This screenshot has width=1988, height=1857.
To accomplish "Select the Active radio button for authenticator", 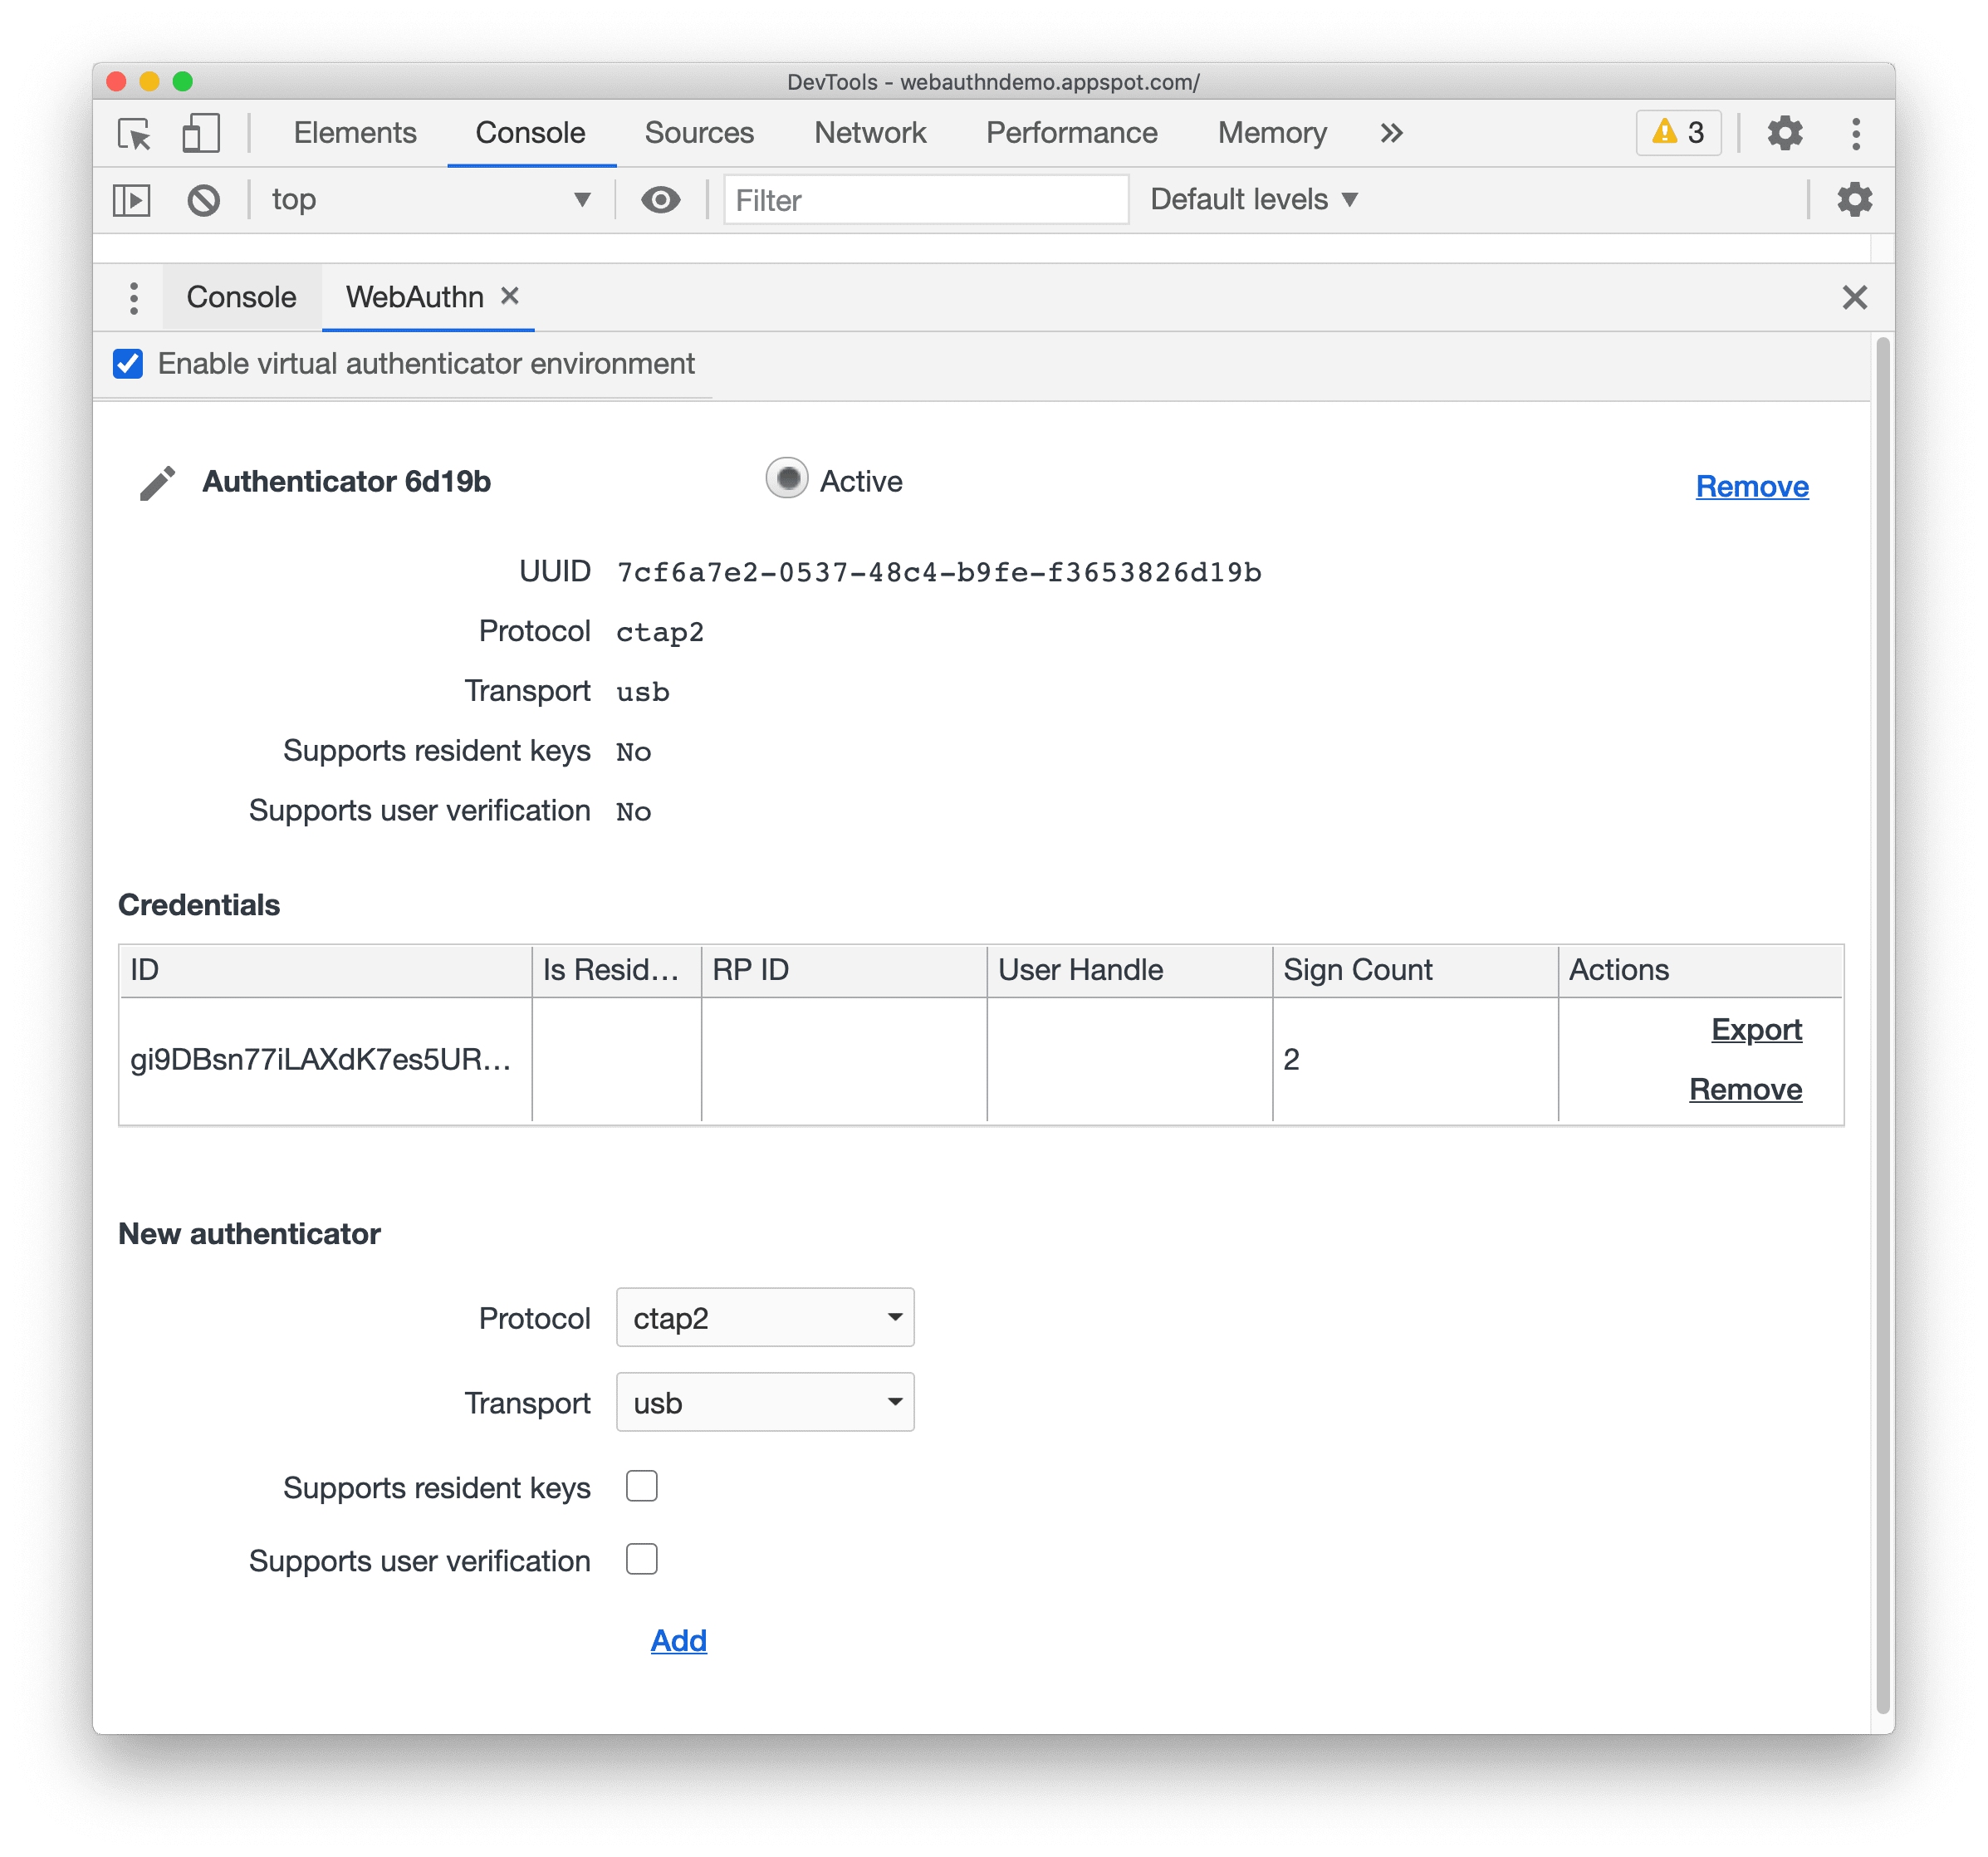I will pyautogui.click(x=784, y=483).
